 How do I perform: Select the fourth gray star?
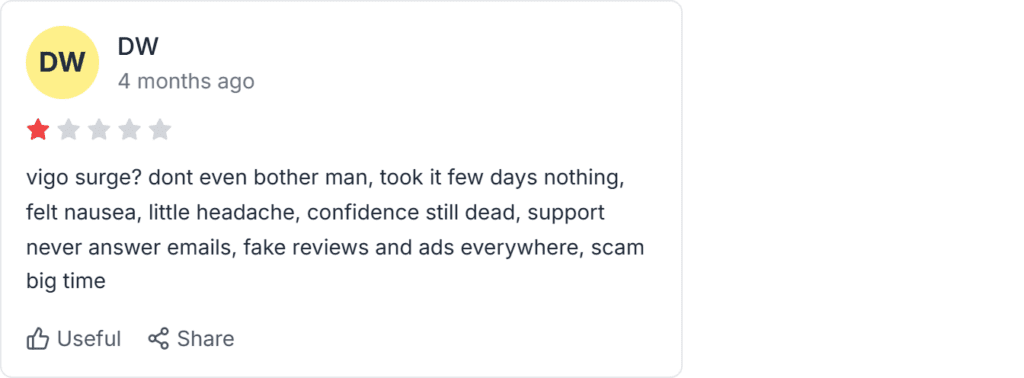click(x=129, y=130)
